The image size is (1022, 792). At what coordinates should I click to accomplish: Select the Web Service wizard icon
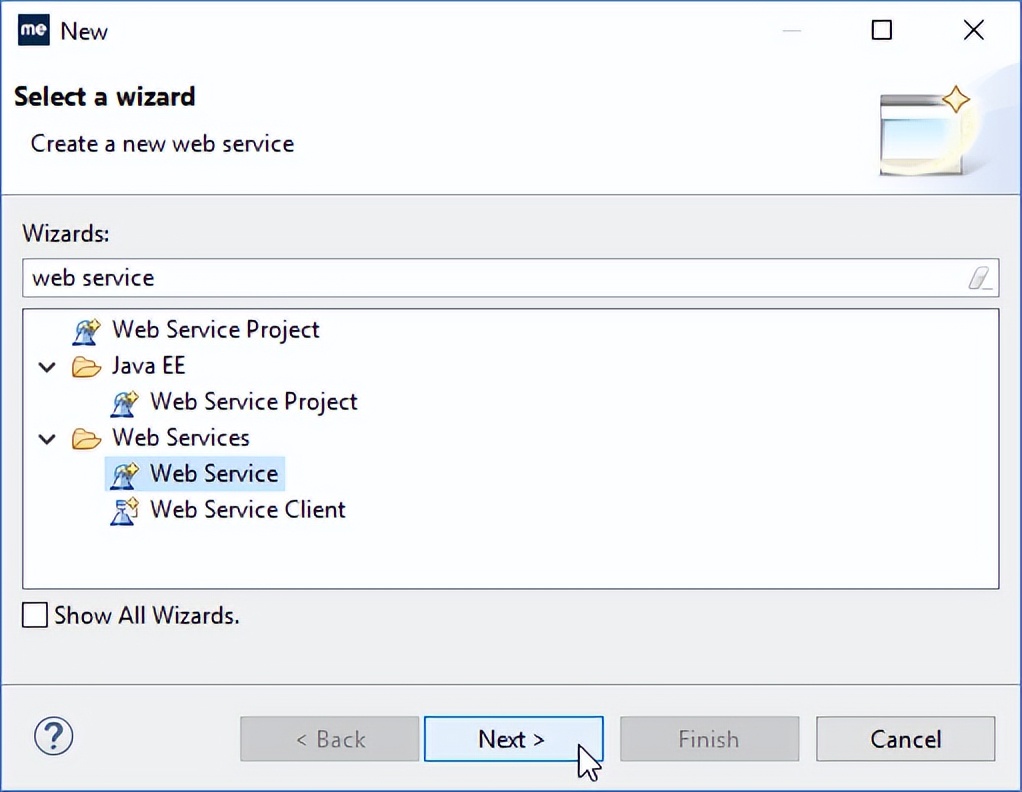[x=124, y=474]
